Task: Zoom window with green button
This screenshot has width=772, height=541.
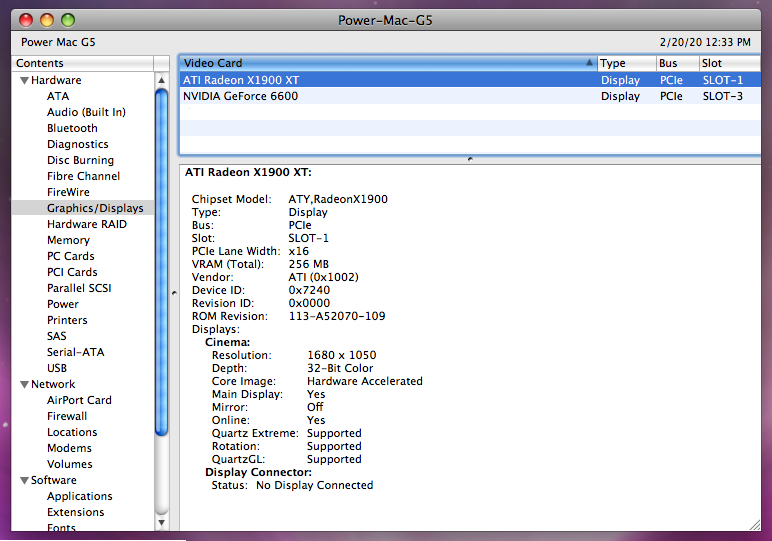Action: pyautogui.click(x=68, y=20)
